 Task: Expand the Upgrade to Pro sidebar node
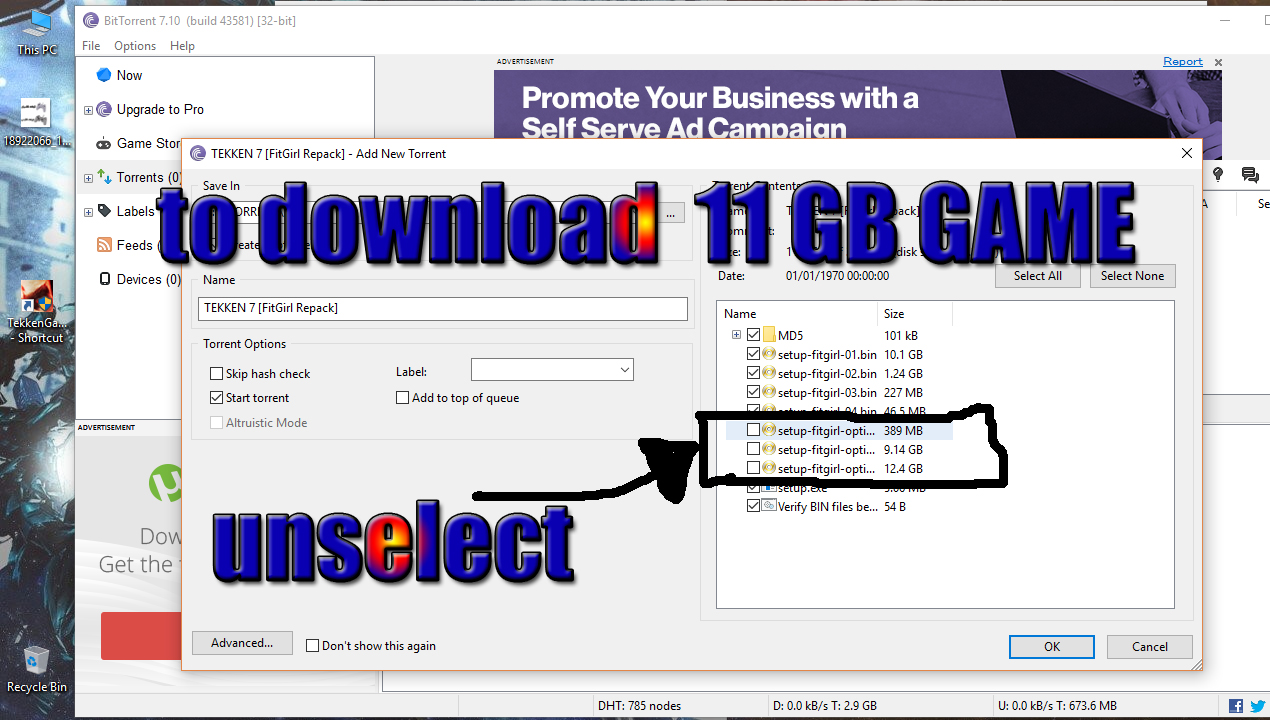click(88, 110)
